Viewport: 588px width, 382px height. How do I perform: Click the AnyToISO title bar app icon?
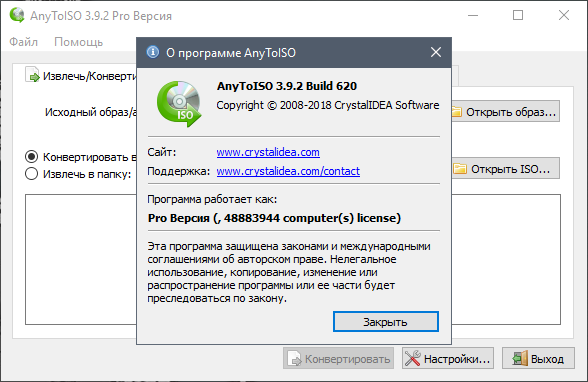[x=17, y=15]
